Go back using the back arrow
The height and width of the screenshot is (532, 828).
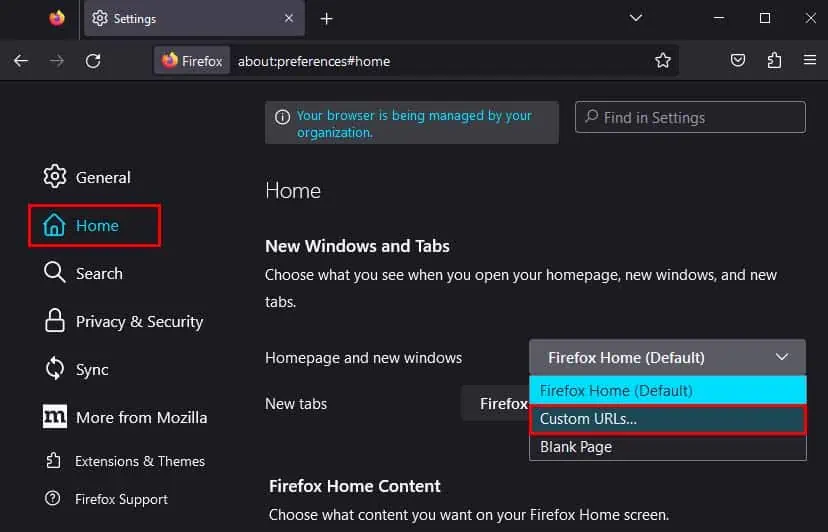point(21,61)
